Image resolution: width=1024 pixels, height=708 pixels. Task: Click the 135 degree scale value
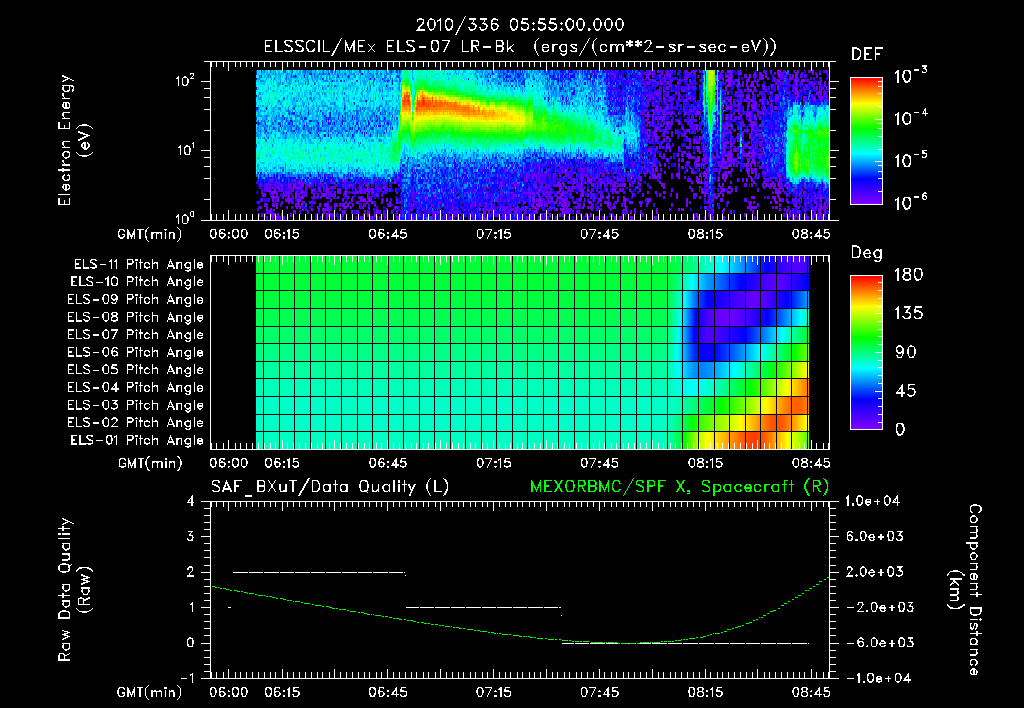pyautogui.click(x=908, y=313)
